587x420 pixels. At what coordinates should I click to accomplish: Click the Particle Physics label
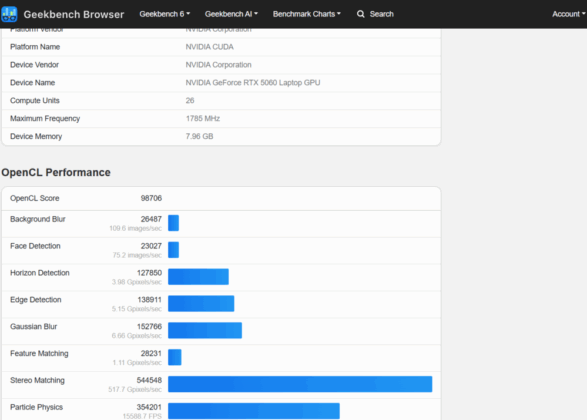pos(36,407)
